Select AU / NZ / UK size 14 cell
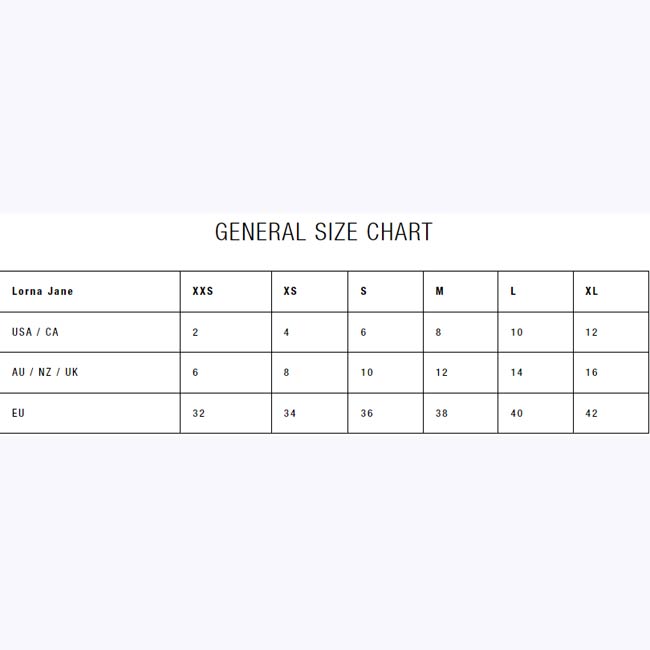The width and height of the screenshot is (650, 650). [x=517, y=372]
